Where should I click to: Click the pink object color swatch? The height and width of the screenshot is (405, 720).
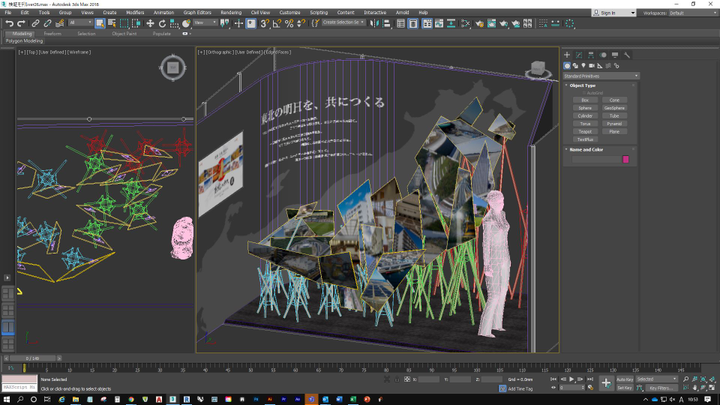click(626, 159)
